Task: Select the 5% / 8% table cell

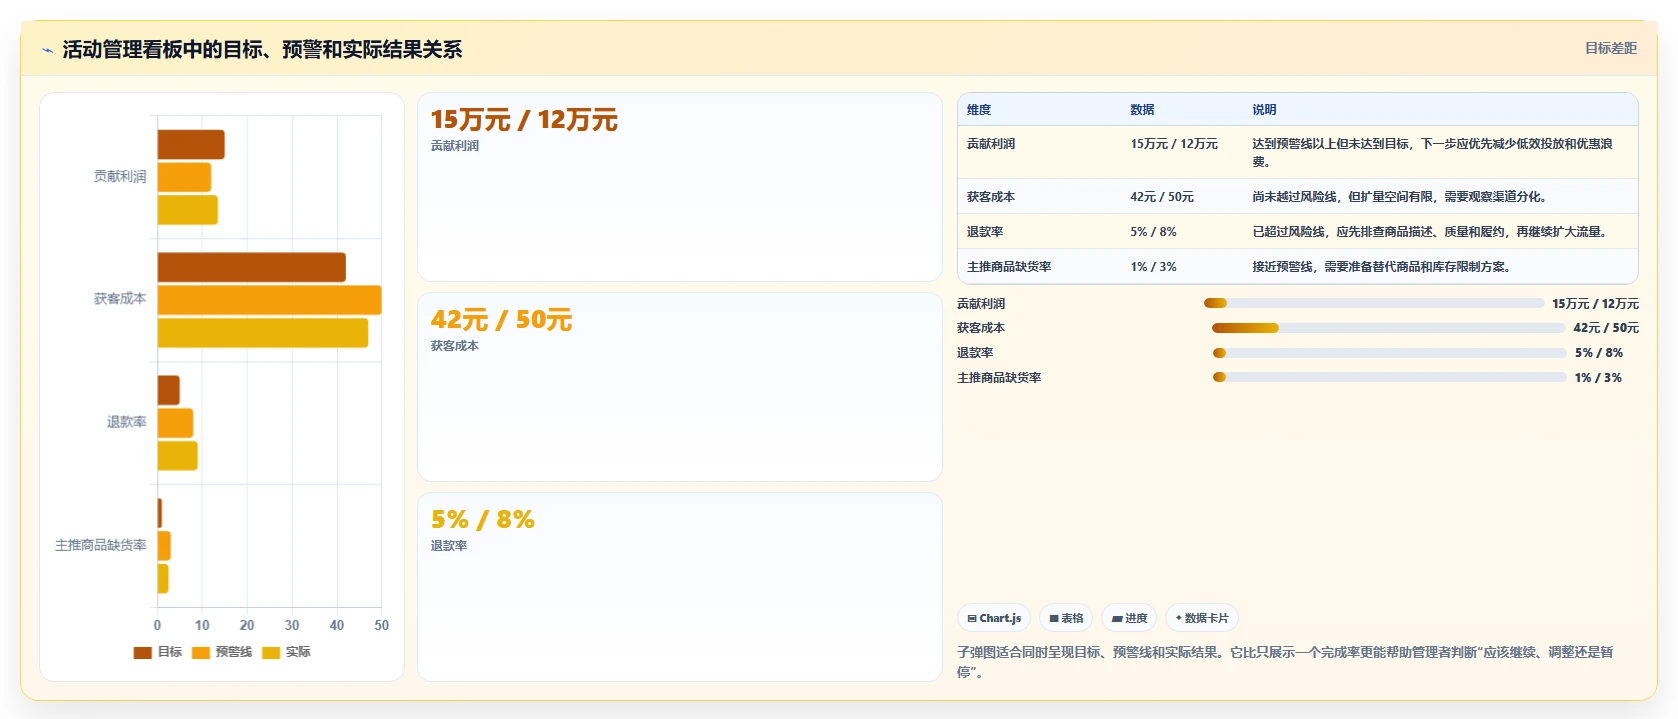Action: point(1183,232)
